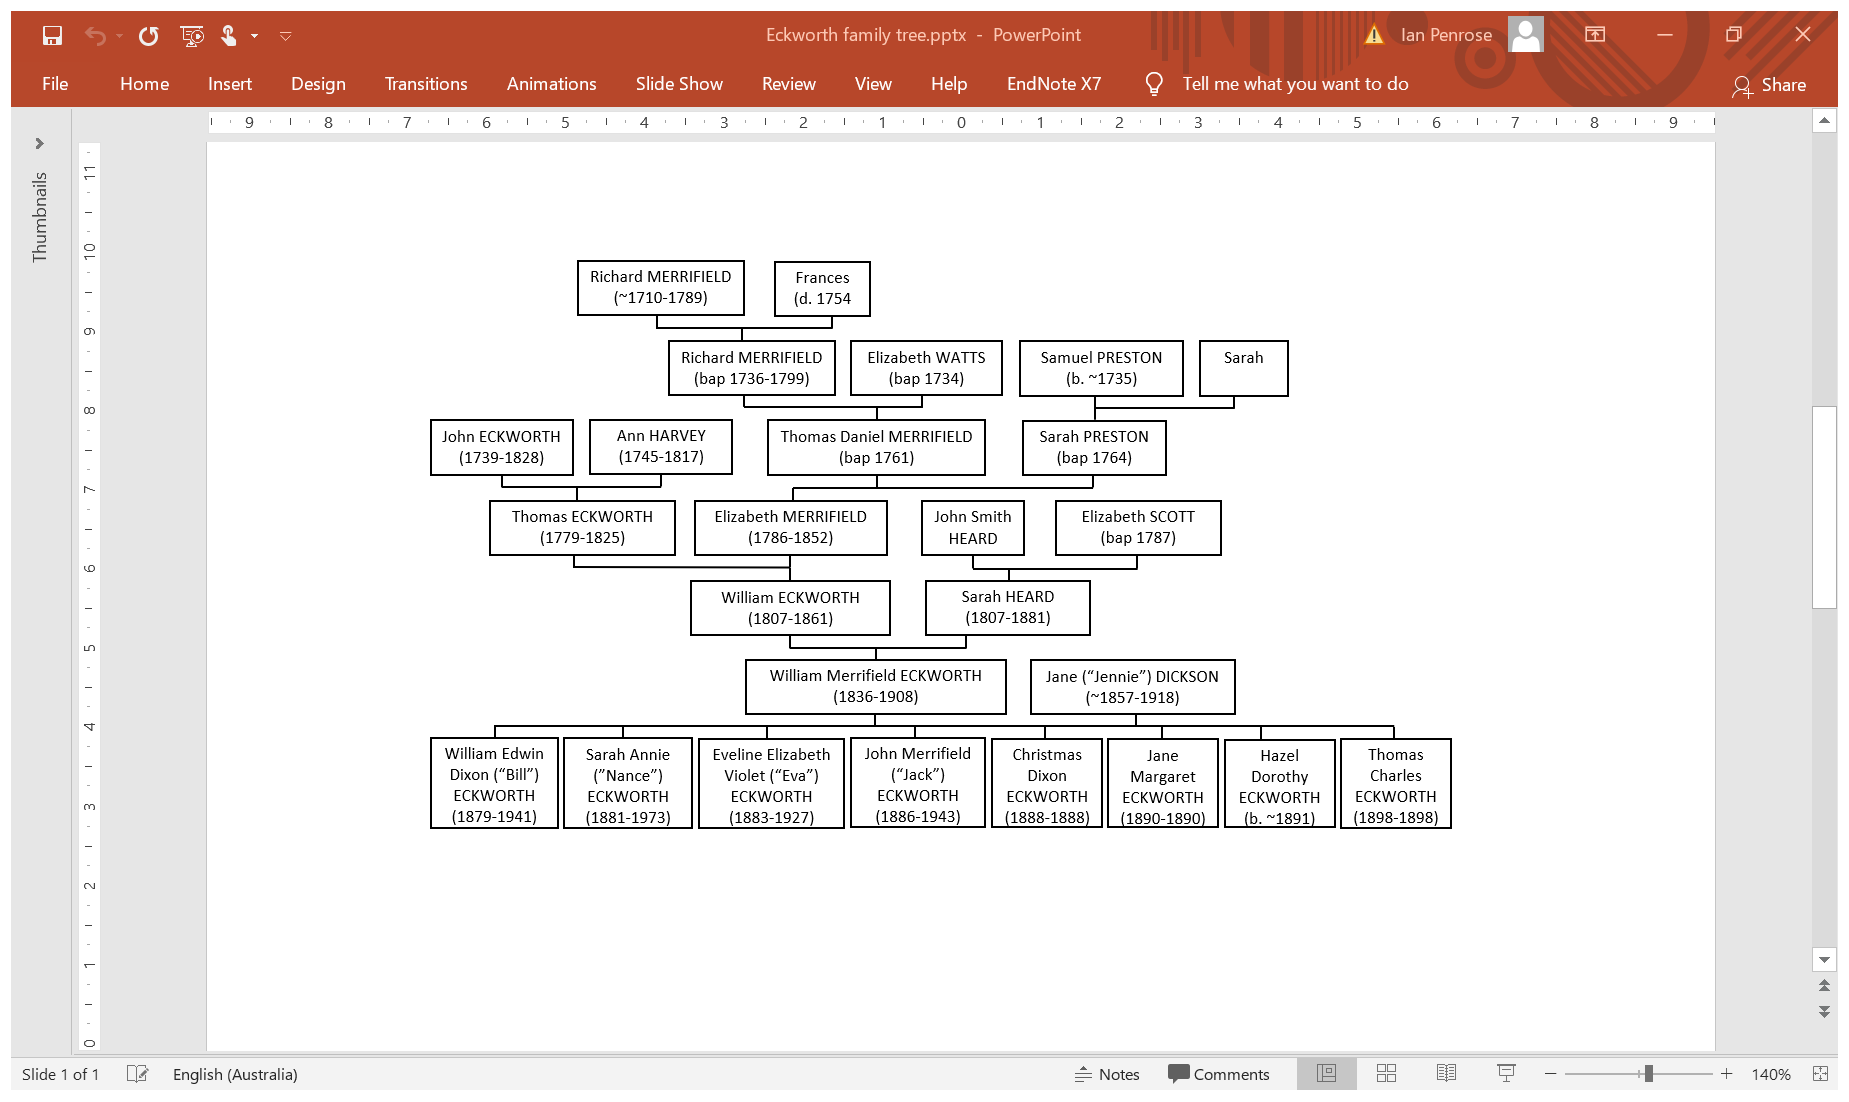The width and height of the screenshot is (1849, 1102).
Task: Open spell check icon in status bar
Action: (x=137, y=1074)
